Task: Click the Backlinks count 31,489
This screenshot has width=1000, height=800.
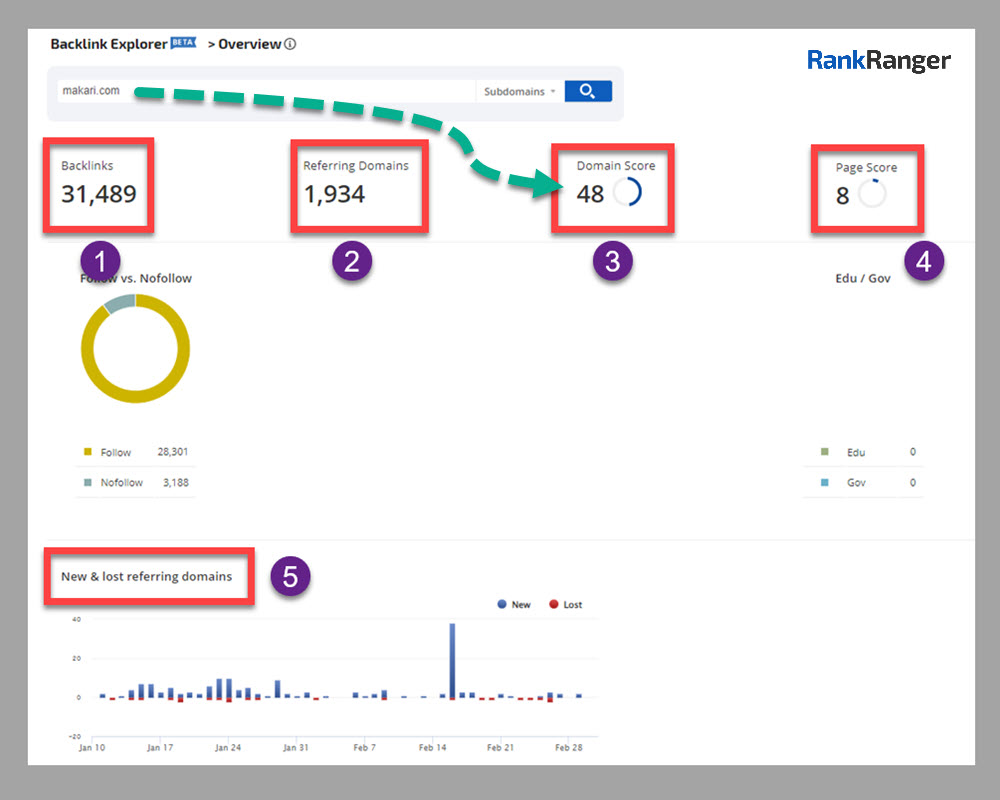Action: click(98, 194)
